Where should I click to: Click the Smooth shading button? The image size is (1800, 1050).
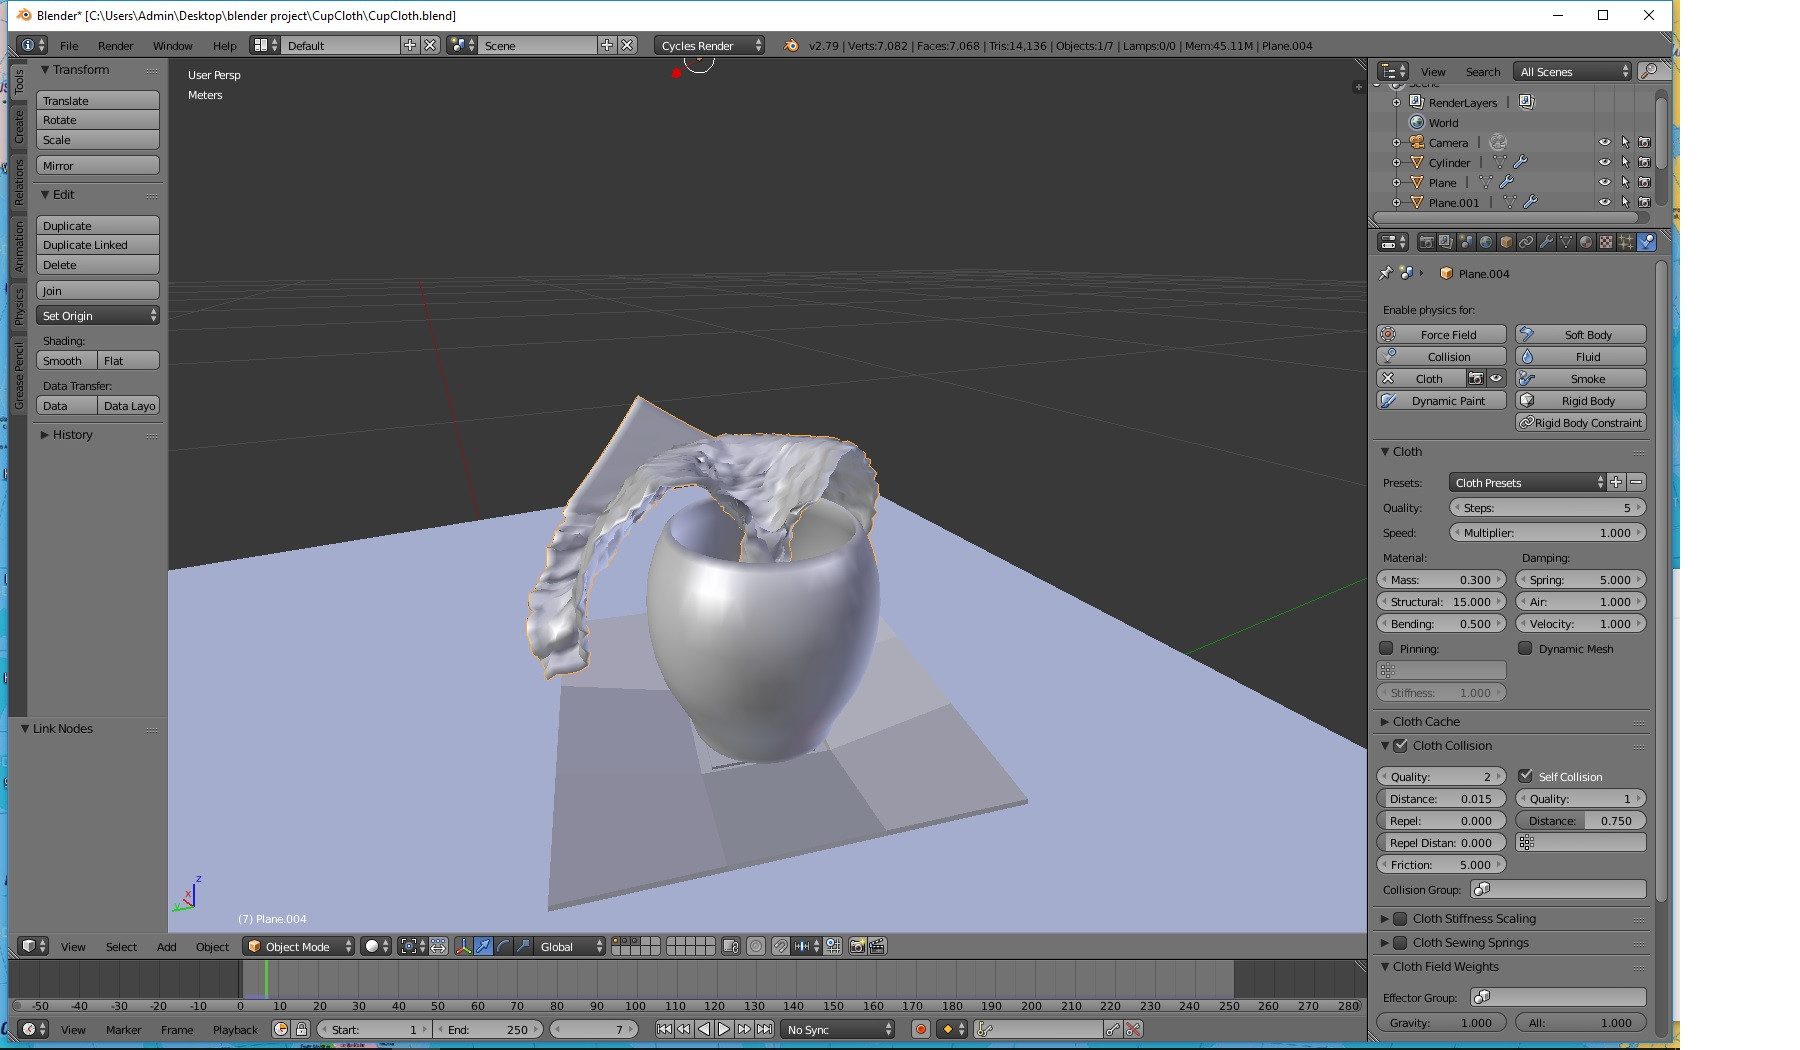67,360
